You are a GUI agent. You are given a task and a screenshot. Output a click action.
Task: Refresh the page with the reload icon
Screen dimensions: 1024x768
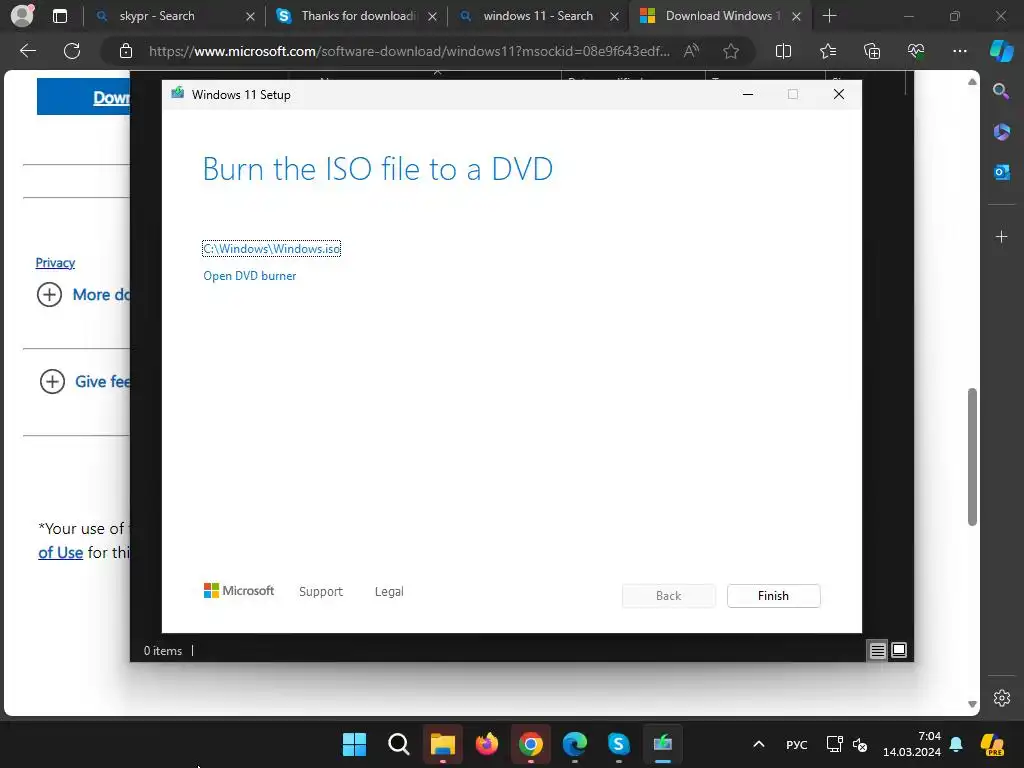(72, 51)
